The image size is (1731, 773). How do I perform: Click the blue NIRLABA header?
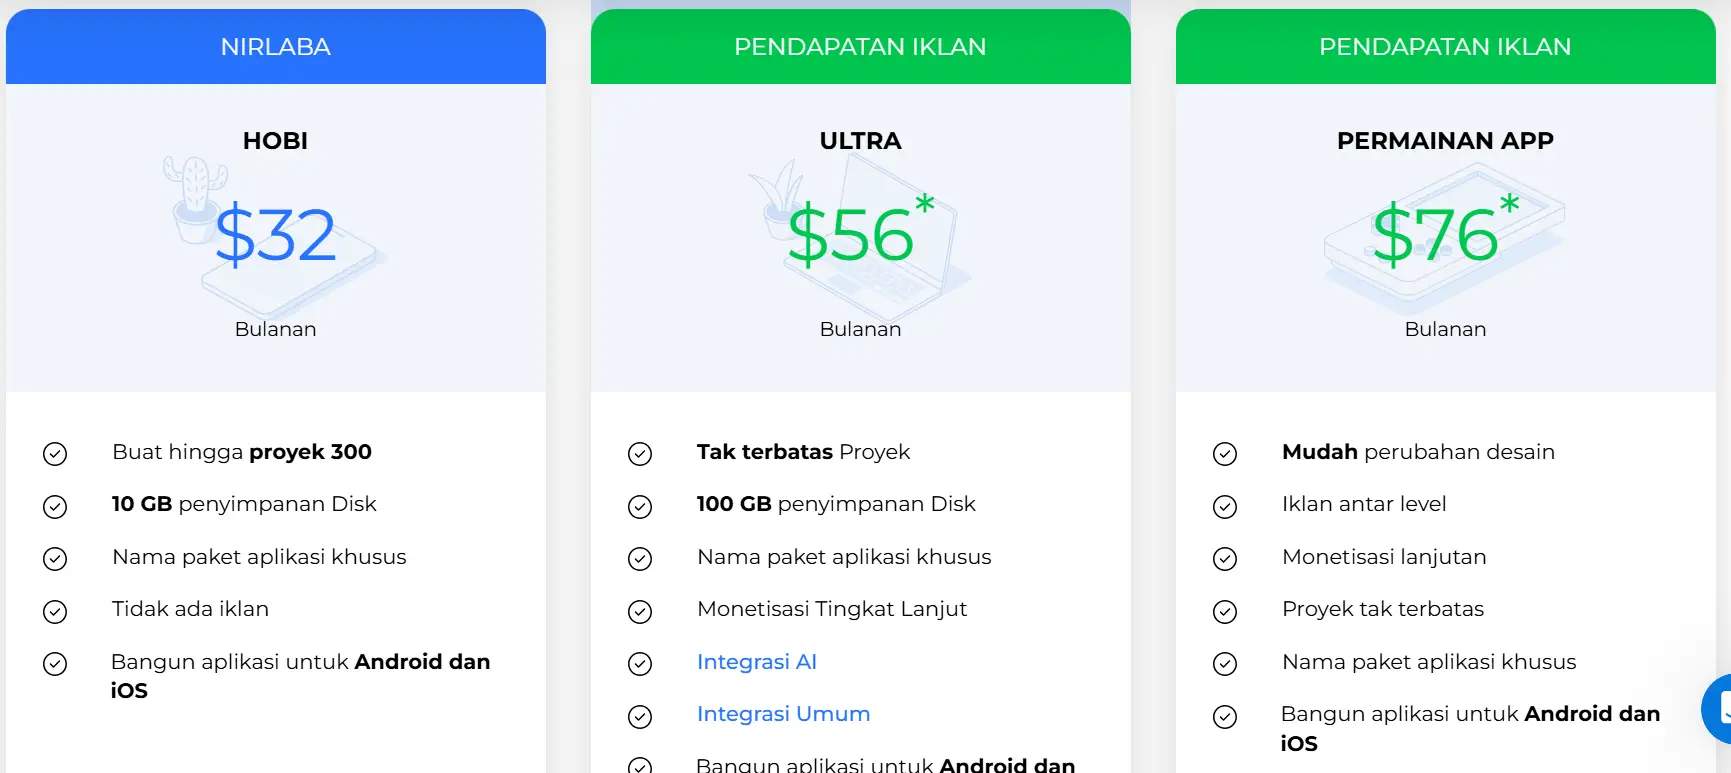276,47
